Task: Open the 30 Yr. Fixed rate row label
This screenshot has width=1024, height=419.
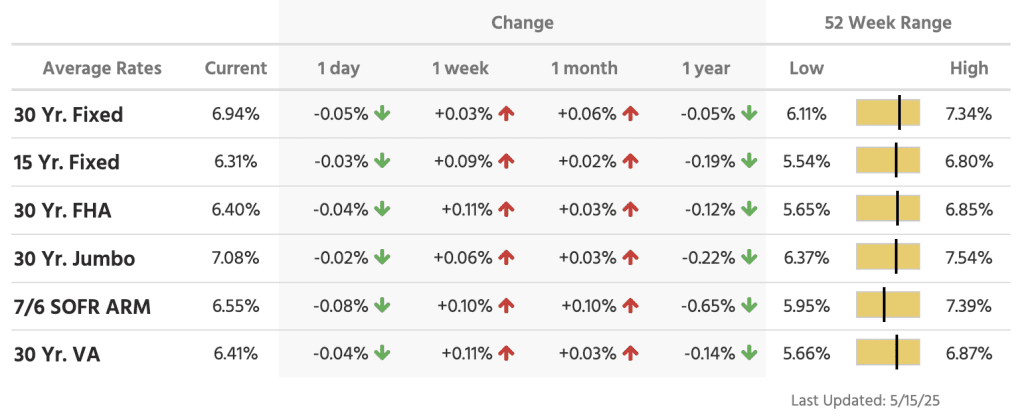Action: (x=69, y=115)
